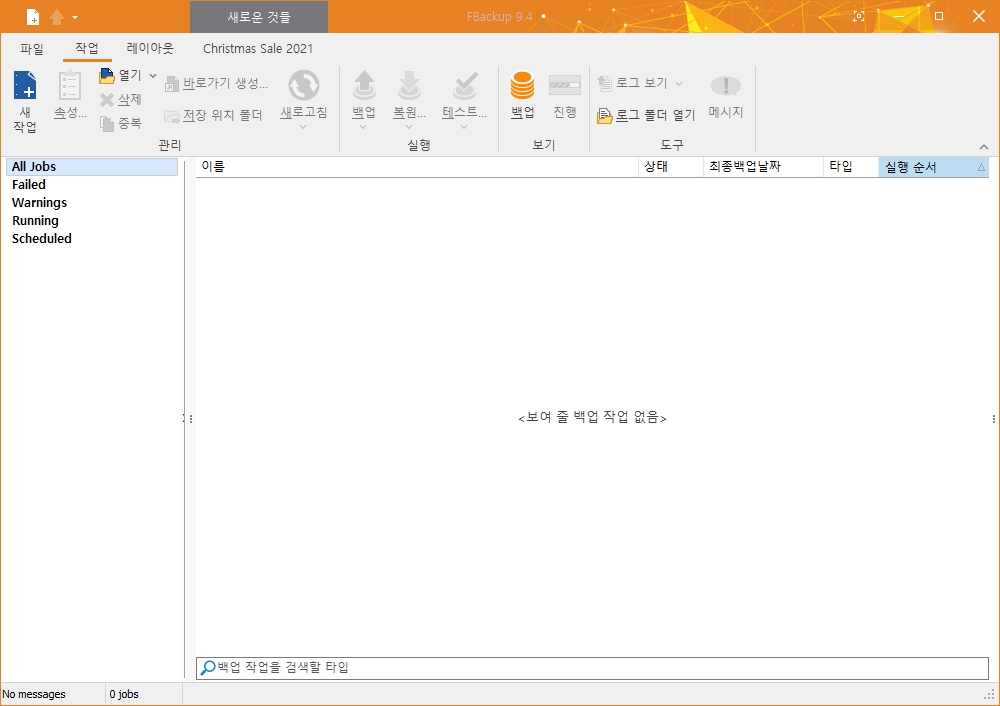
Task: Open the Christmas Sale 2021 tab
Action: coord(258,48)
